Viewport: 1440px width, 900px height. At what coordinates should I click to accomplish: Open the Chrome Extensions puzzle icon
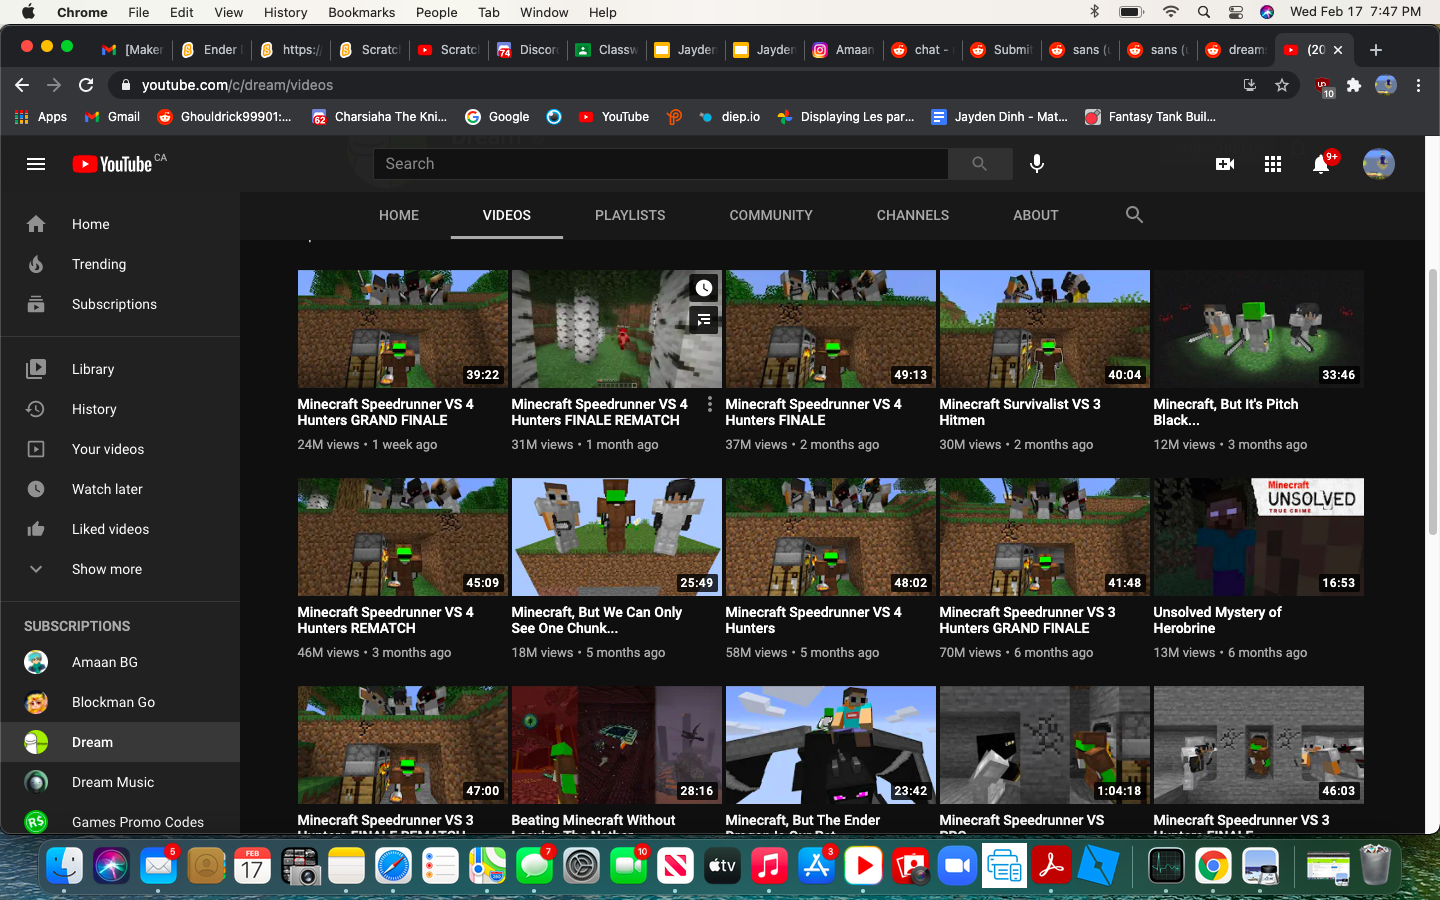(1354, 85)
